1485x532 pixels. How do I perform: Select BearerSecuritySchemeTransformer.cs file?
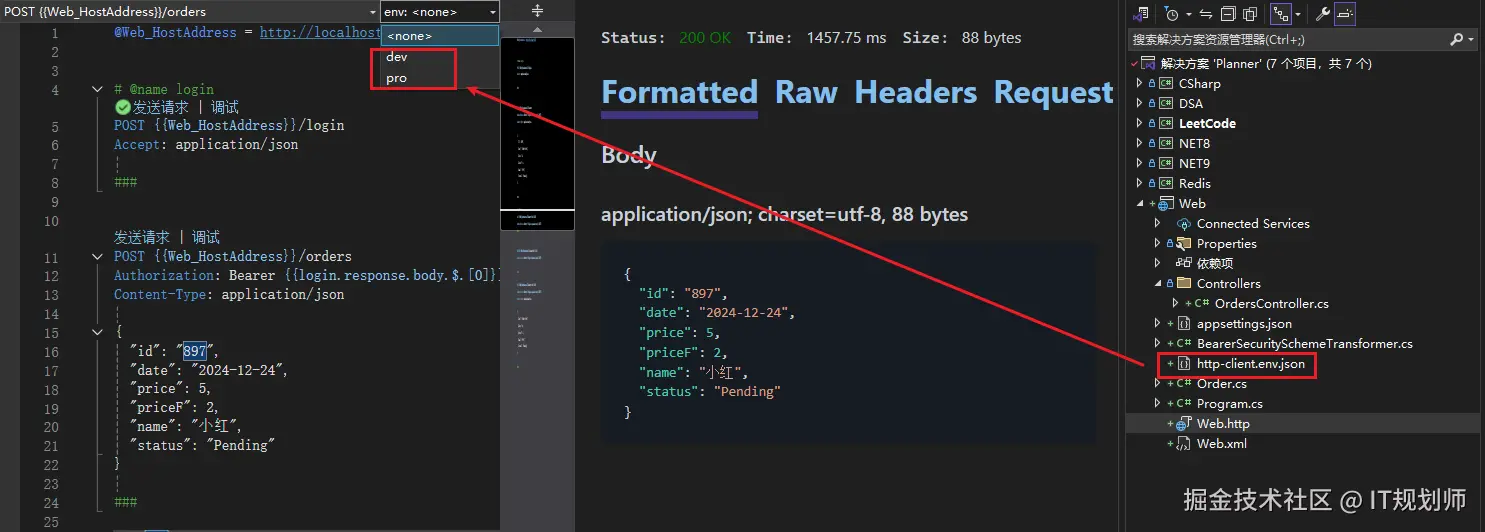pyautogui.click(x=1305, y=343)
